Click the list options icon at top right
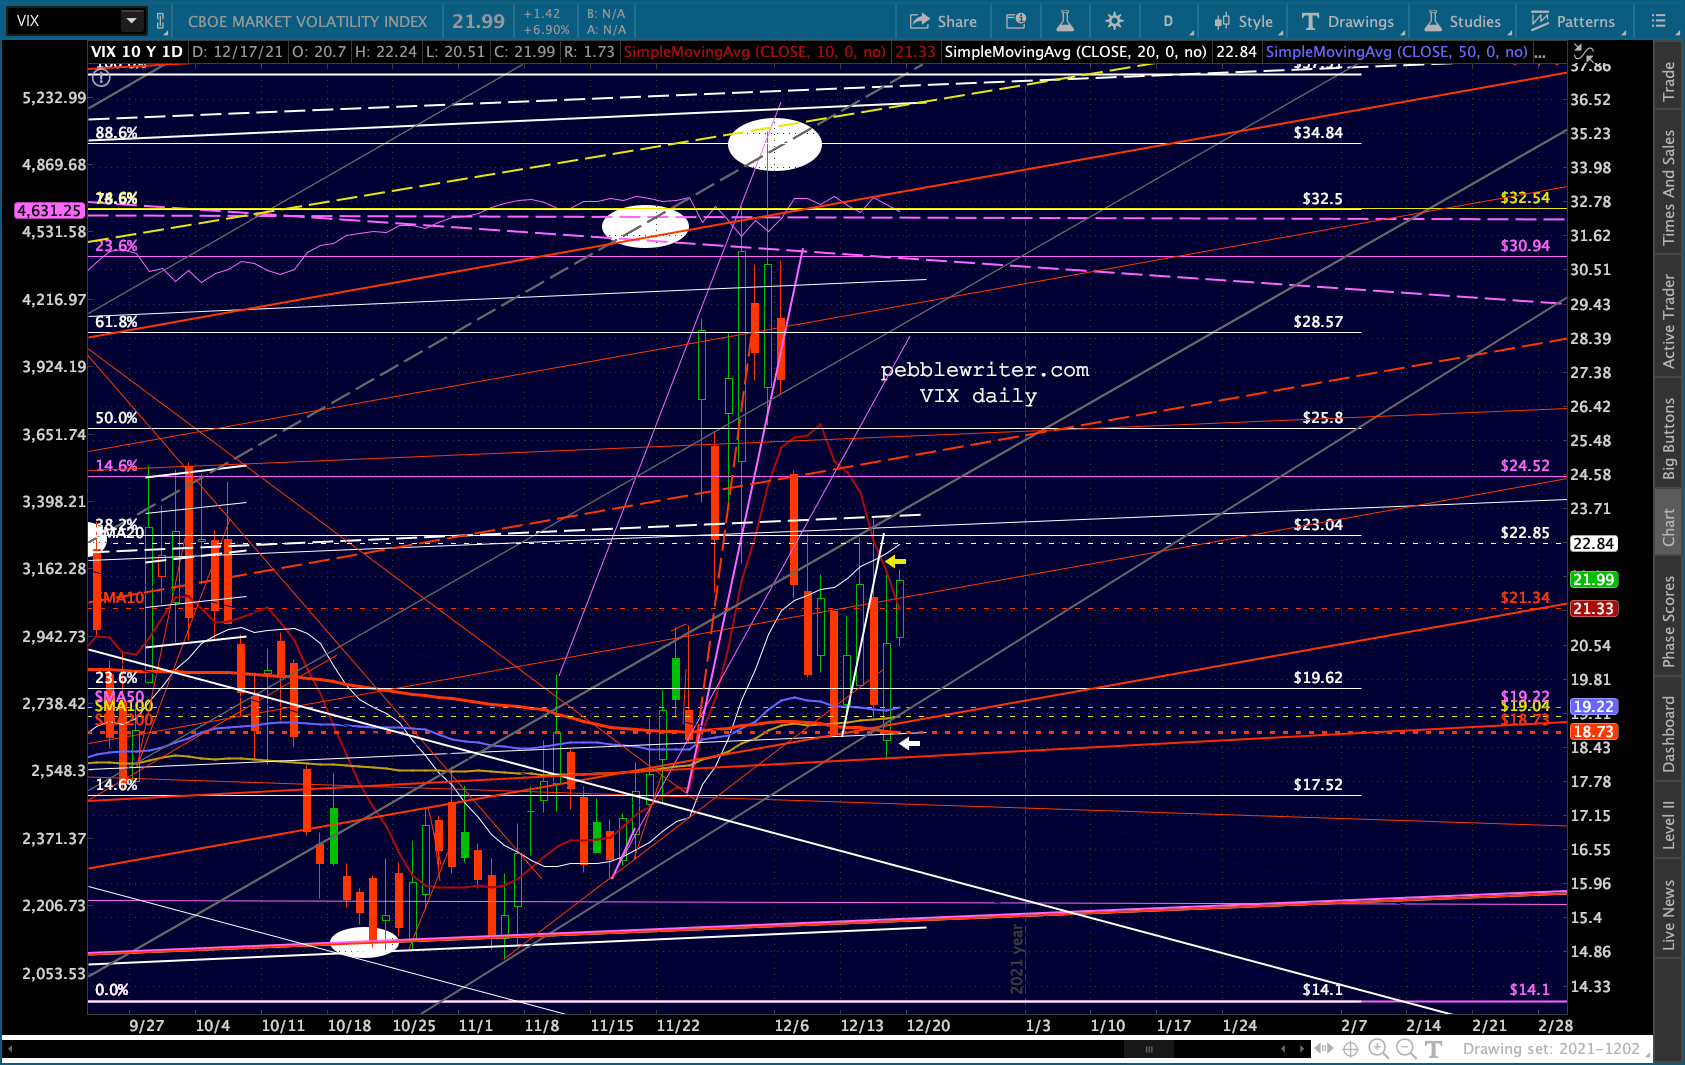Image resolution: width=1685 pixels, height=1065 pixels. tap(1658, 21)
